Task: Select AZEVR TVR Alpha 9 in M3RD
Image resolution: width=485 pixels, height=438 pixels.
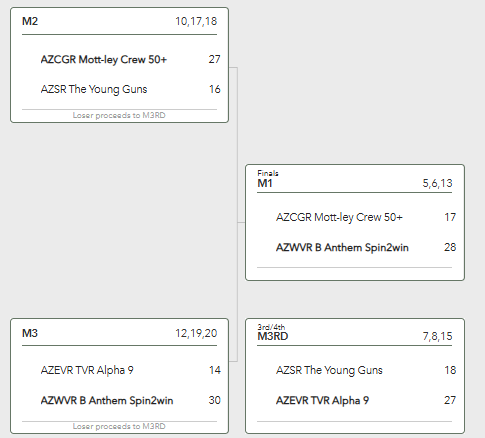Action: [x=322, y=400]
